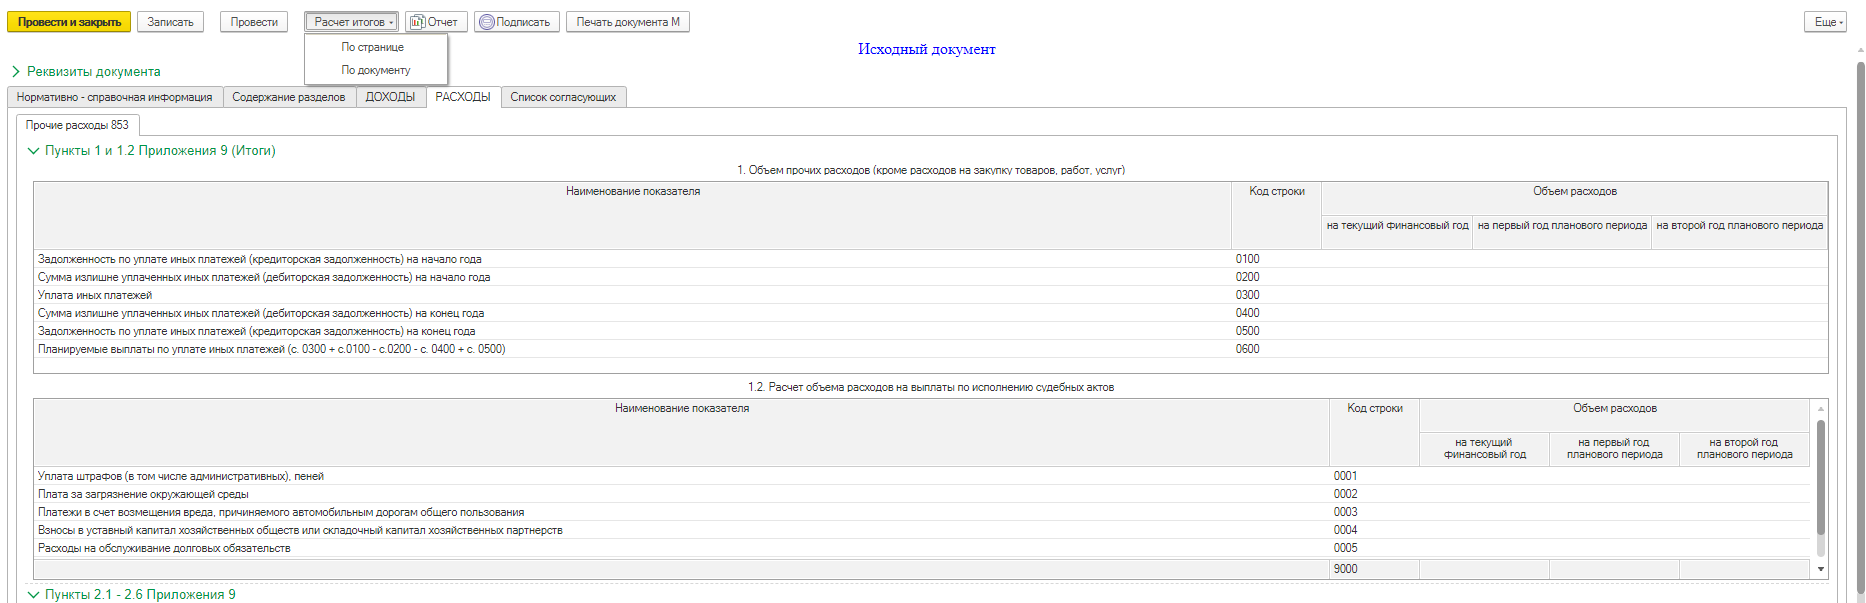Click scroll-down arrow of table 1.2
1866x603 pixels.
(1820, 569)
